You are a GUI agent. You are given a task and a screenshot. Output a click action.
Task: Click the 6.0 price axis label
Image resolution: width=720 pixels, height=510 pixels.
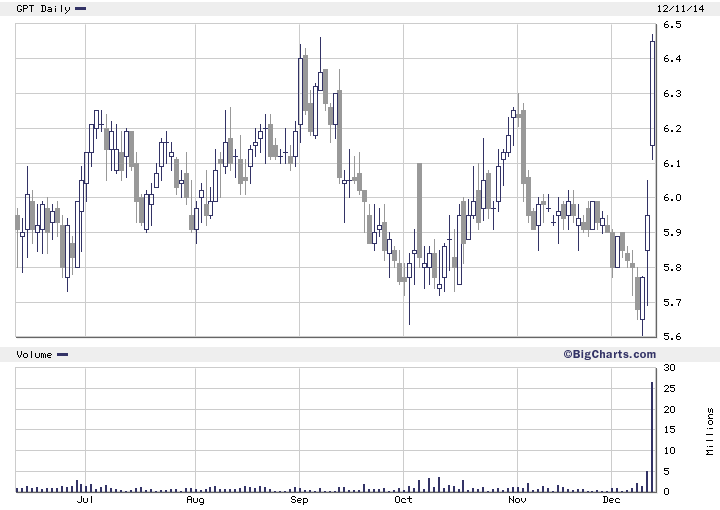(672, 198)
